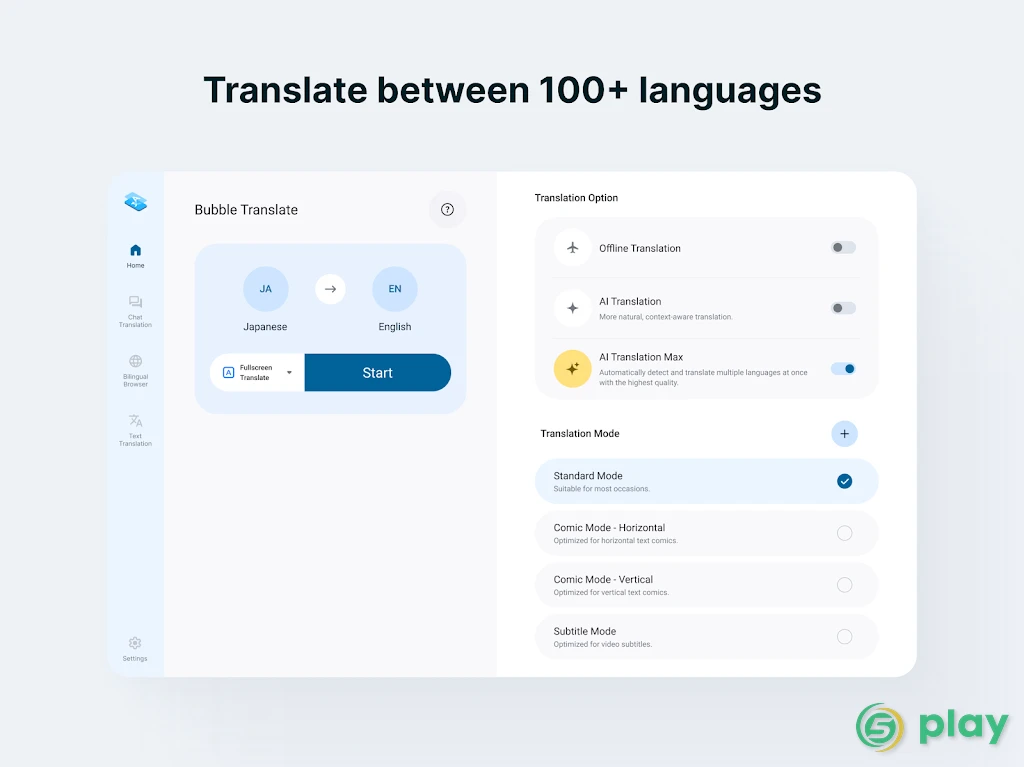The width and height of the screenshot is (1024, 767).
Task: Select Comic Mode - Vertical radio button
Action: pos(844,585)
